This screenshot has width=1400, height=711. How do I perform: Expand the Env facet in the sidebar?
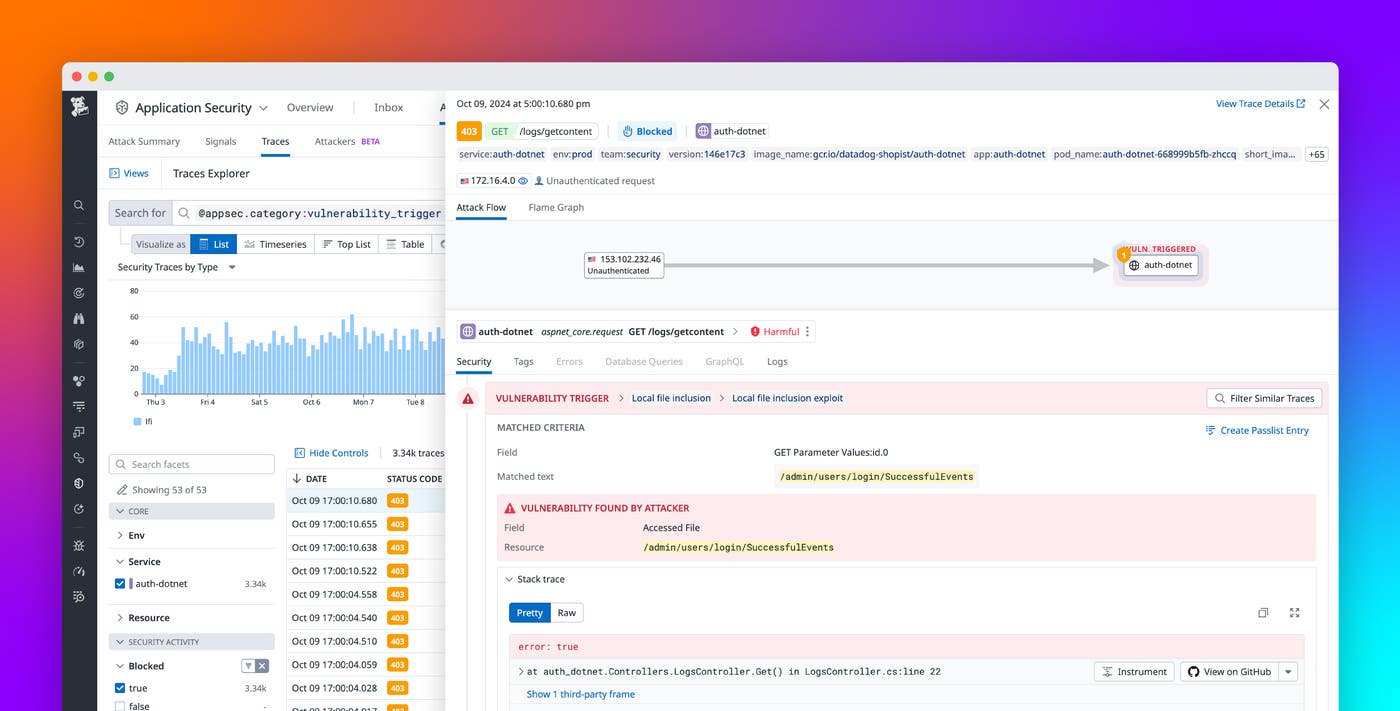[x=120, y=535]
